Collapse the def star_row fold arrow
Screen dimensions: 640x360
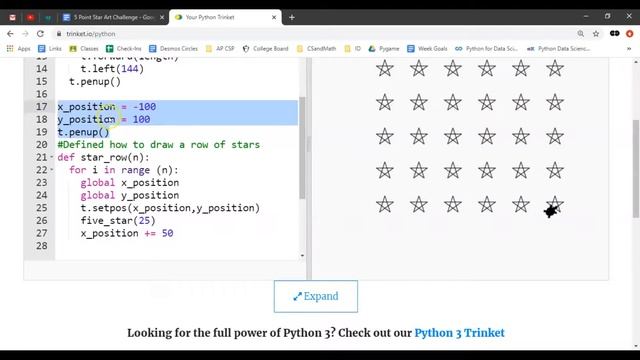[52, 157]
